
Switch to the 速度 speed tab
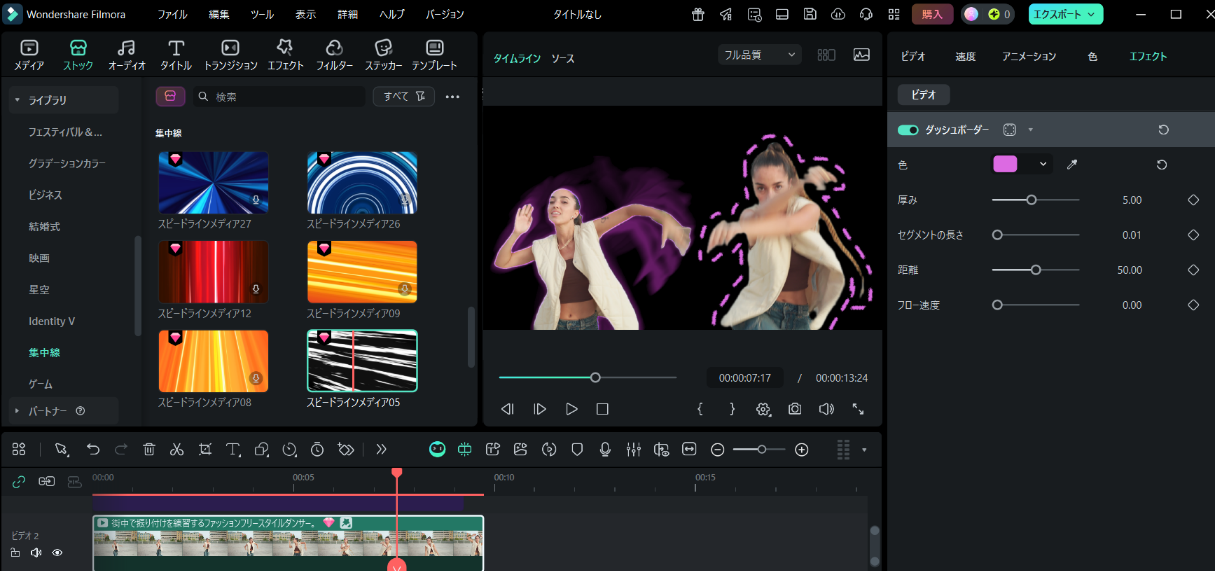pyautogui.click(x=965, y=56)
